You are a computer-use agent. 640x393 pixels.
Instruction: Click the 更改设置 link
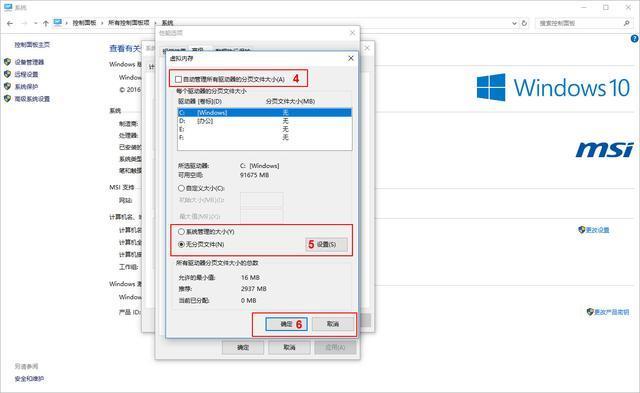pyautogui.click(x=598, y=230)
